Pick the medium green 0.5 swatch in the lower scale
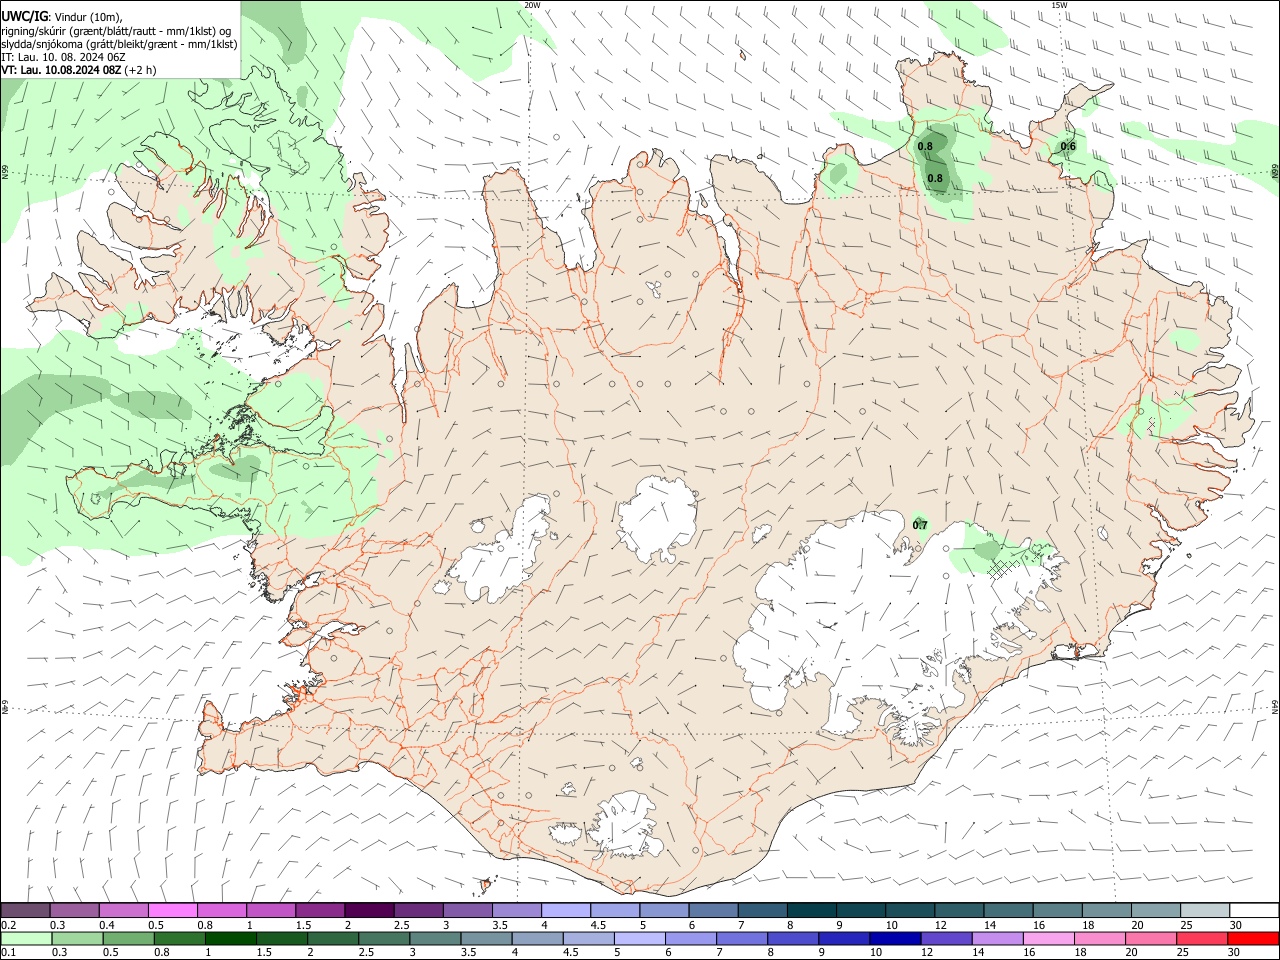Viewport: 1280px width, 960px height. click(128, 939)
